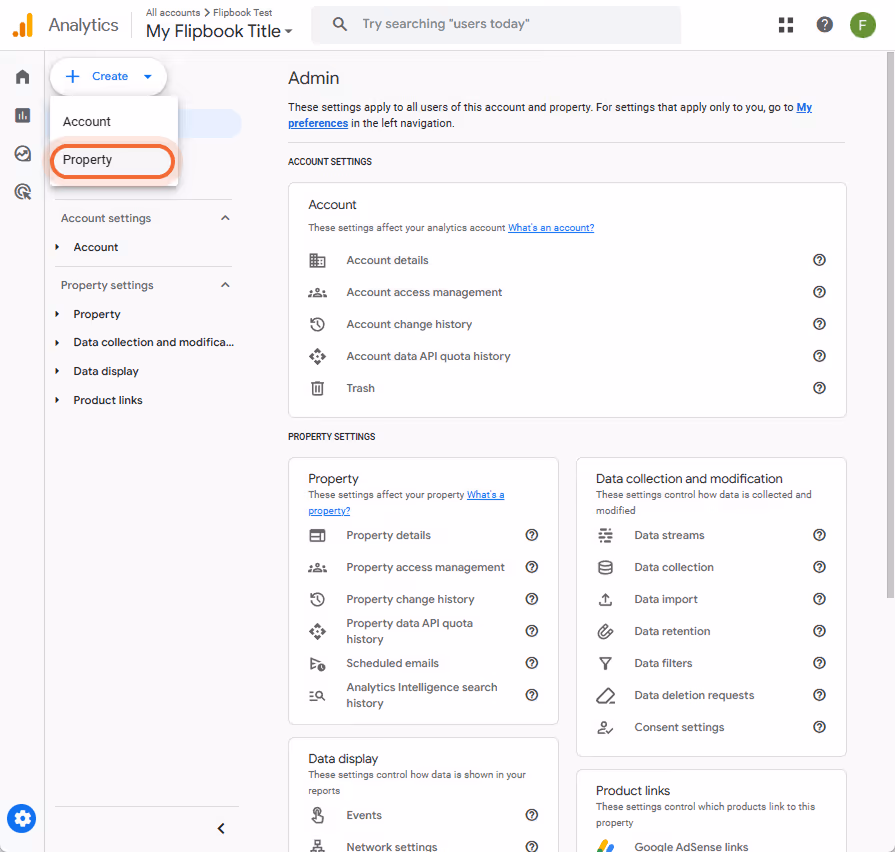Open Property access management

425,567
